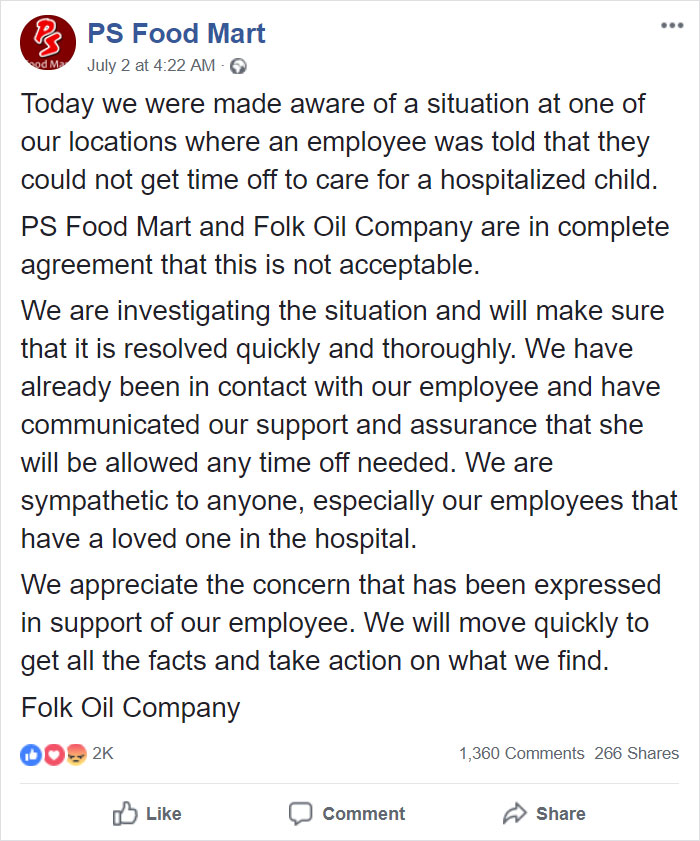The image size is (700, 841).
Task: Click the angry face reaction icon
Action: (x=76, y=755)
